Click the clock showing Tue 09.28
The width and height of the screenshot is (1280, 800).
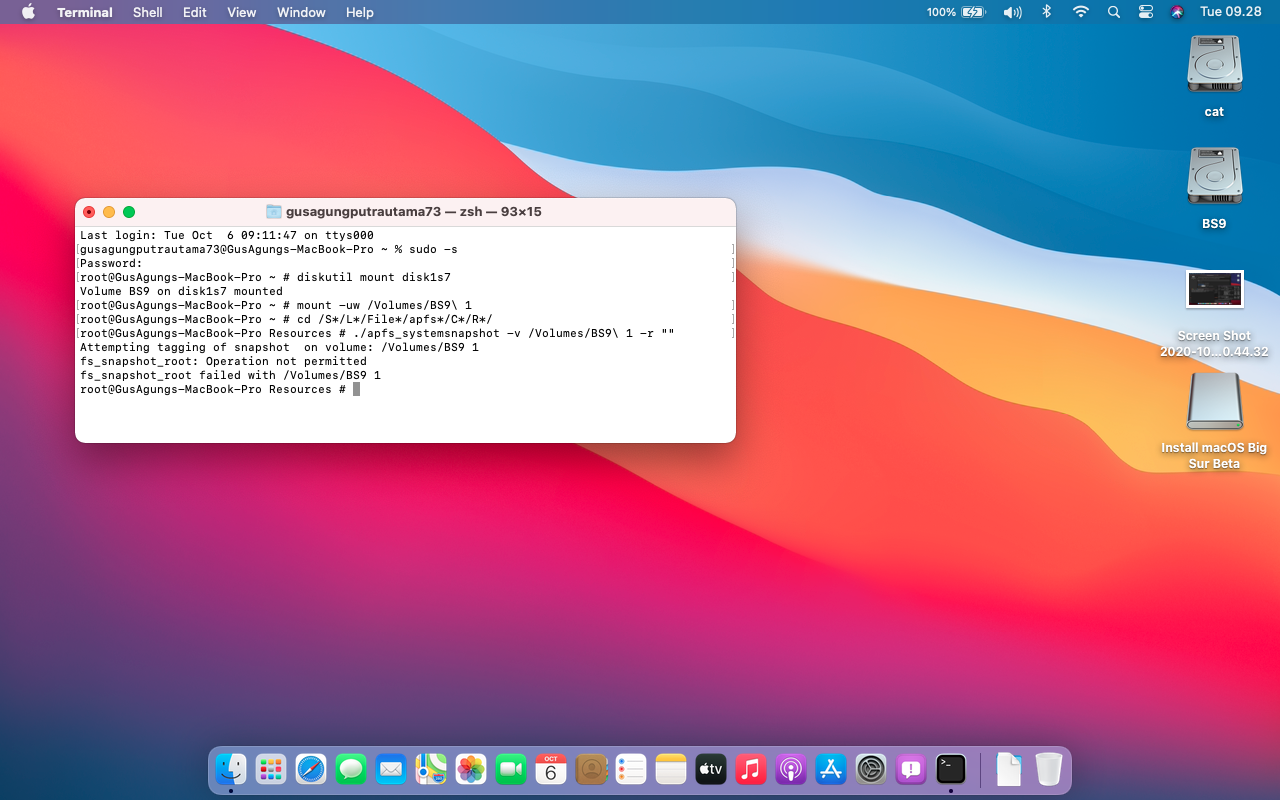[x=1231, y=12]
